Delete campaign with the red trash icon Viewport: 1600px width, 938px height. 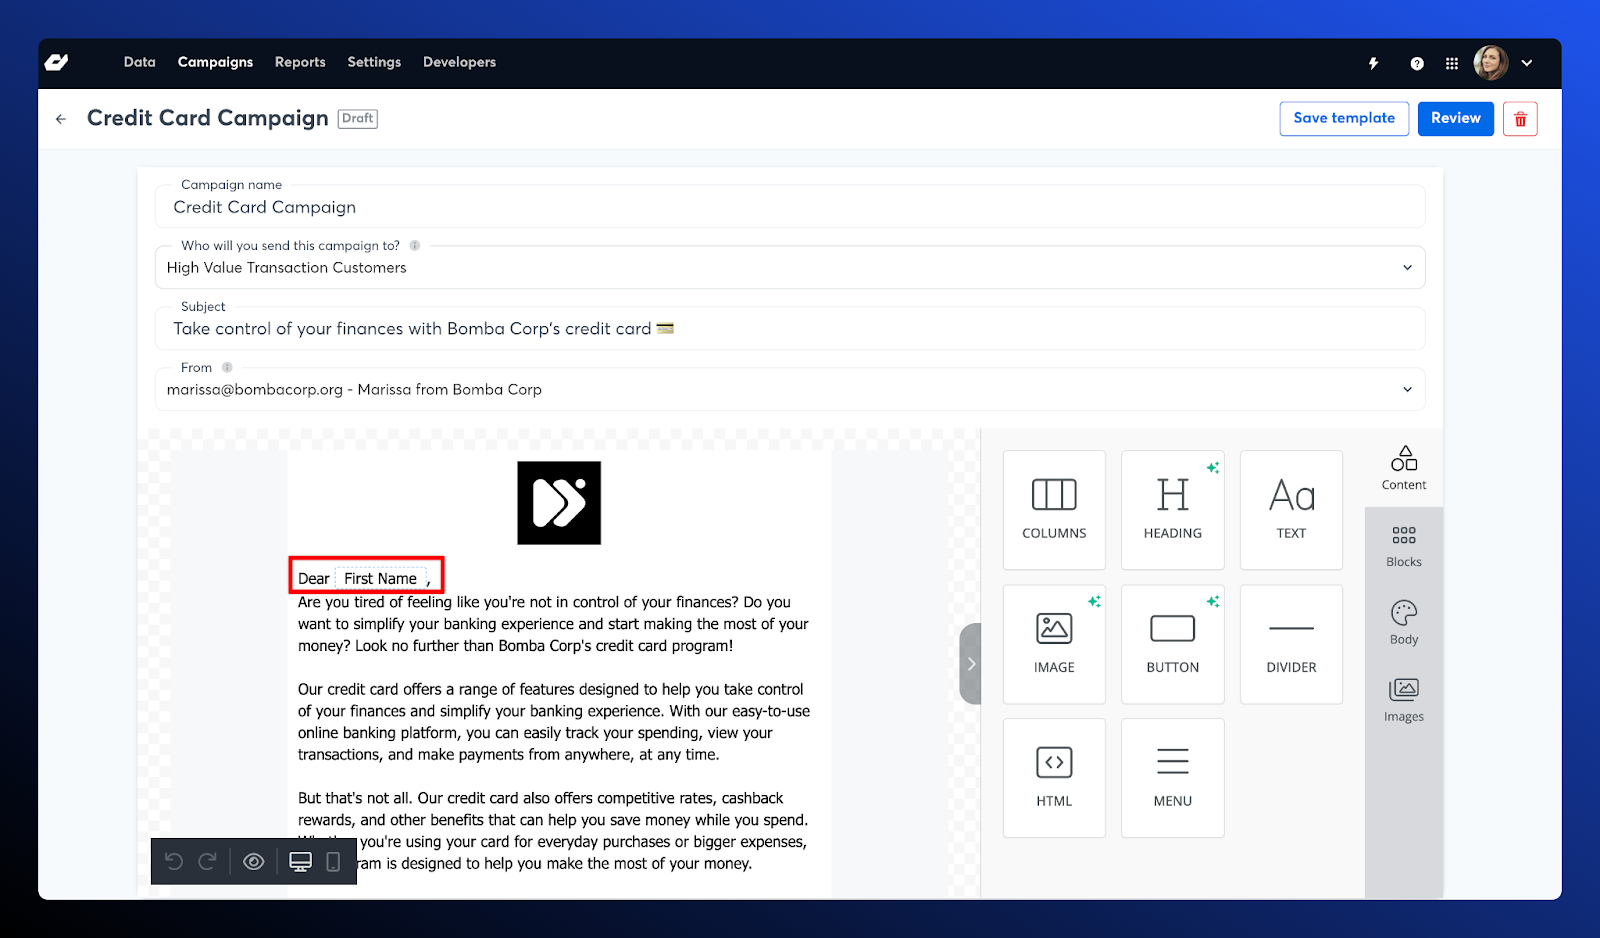1520,119
